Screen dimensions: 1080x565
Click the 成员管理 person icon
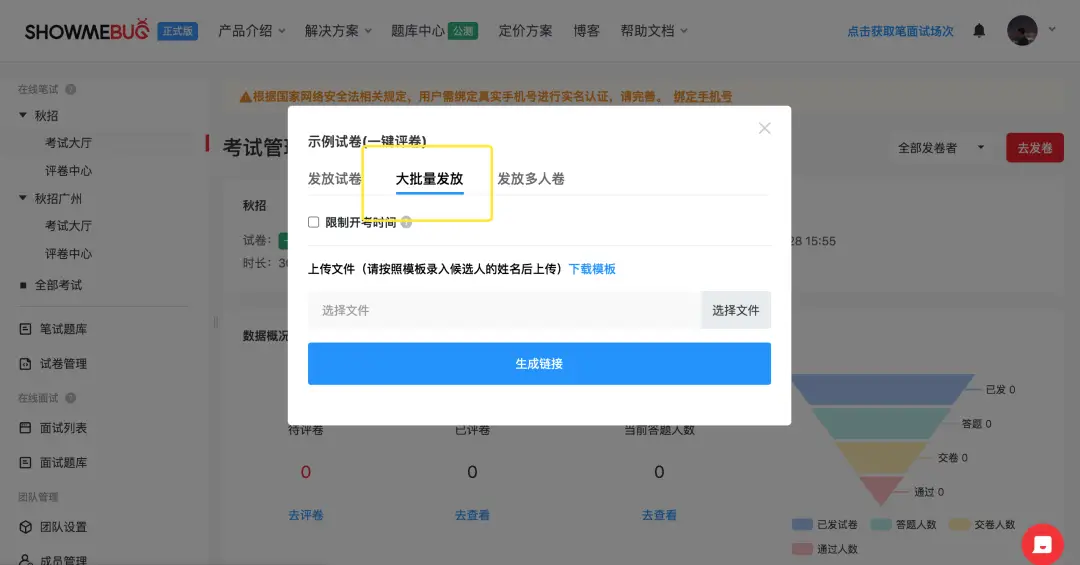(x=25, y=559)
